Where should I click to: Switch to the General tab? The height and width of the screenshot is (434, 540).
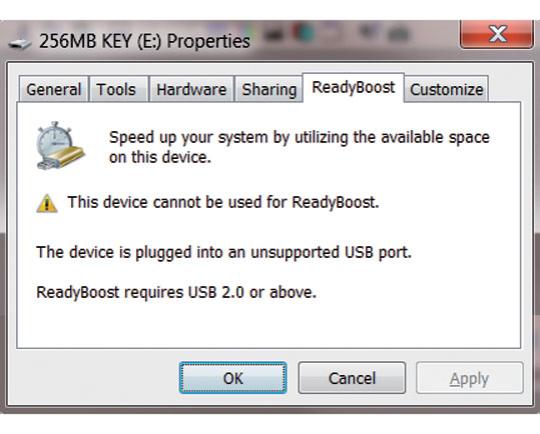(54, 90)
